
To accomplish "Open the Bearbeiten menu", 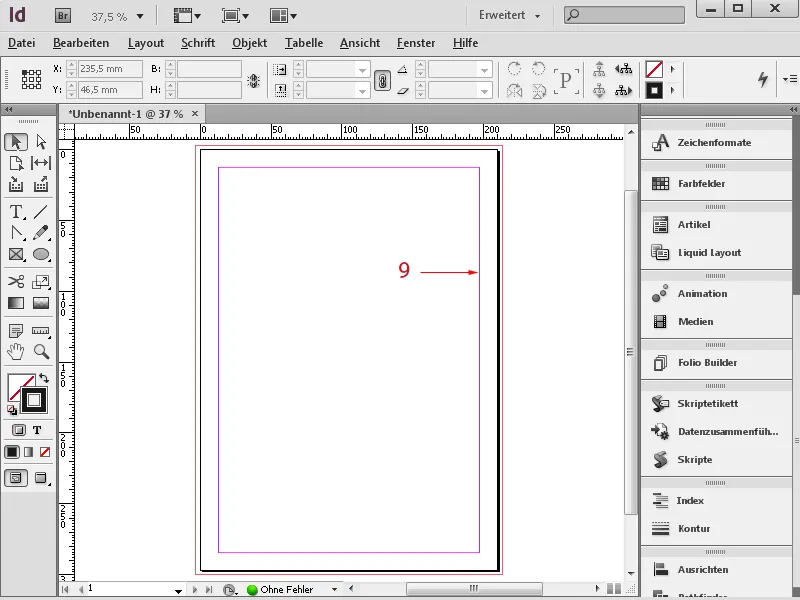I will 81,43.
